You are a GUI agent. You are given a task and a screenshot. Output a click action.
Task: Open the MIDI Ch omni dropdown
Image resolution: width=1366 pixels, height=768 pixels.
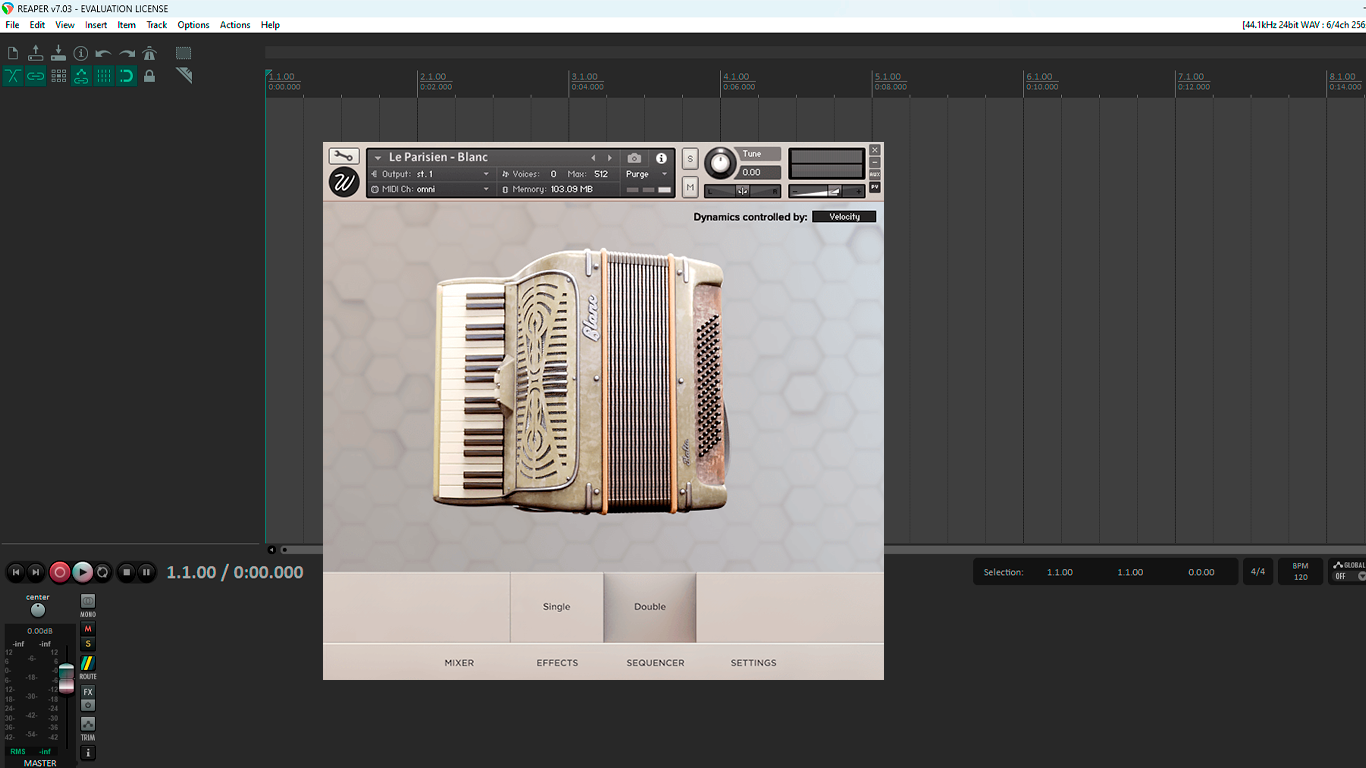tap(431, 189)
